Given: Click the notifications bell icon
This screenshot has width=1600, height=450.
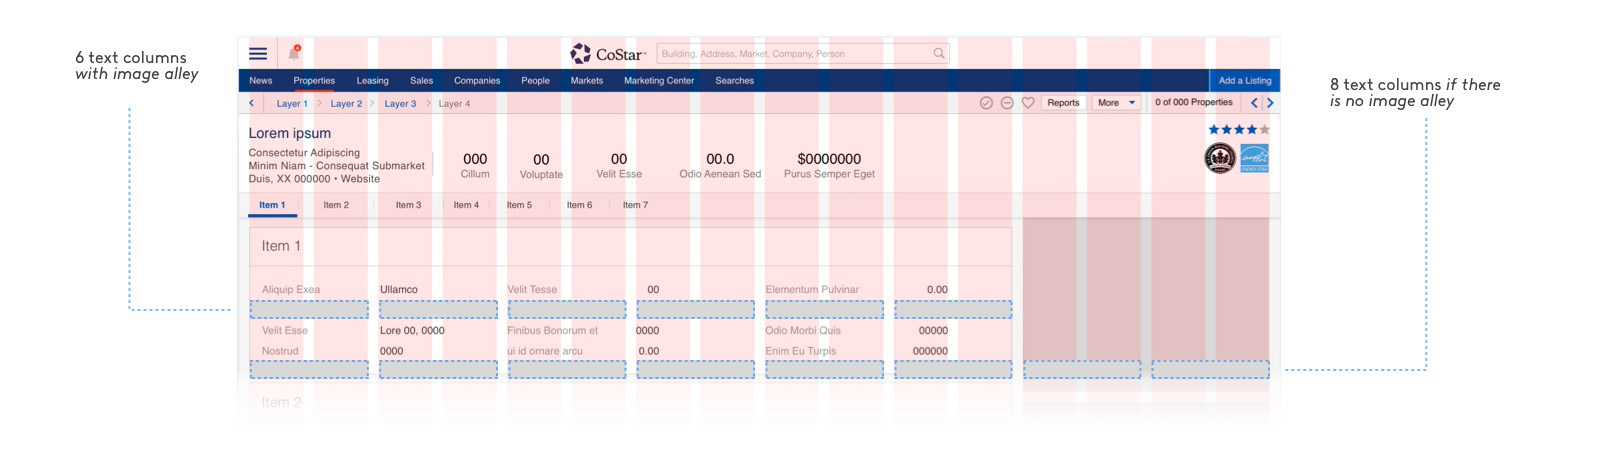Looking at the screenshot, I should pyautogui.click(x=294, y=53).
